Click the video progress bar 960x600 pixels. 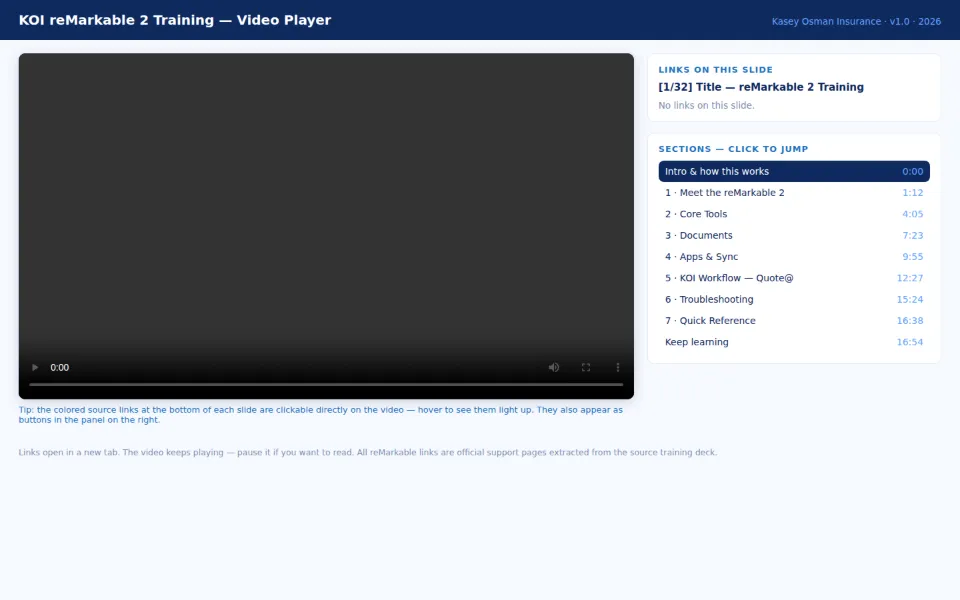point(326,384)
